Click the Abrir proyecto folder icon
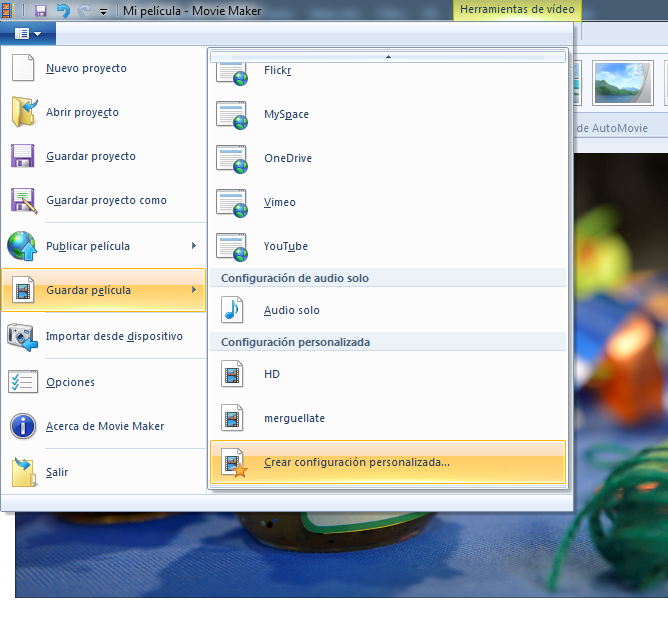This screenshot has width=668, height=625. (23, 112)
